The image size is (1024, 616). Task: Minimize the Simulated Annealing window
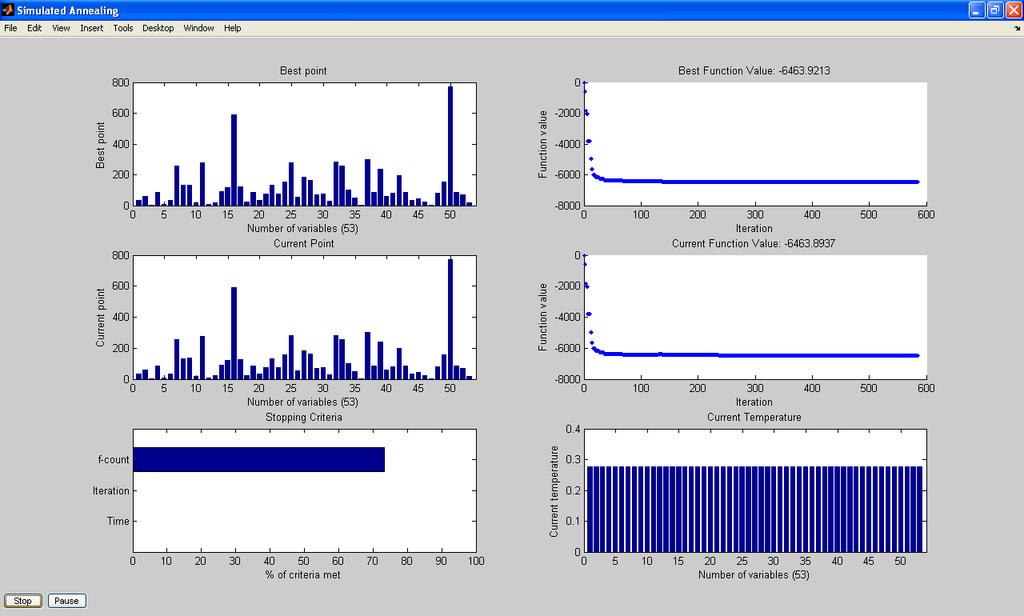click(x=976, y=10)
